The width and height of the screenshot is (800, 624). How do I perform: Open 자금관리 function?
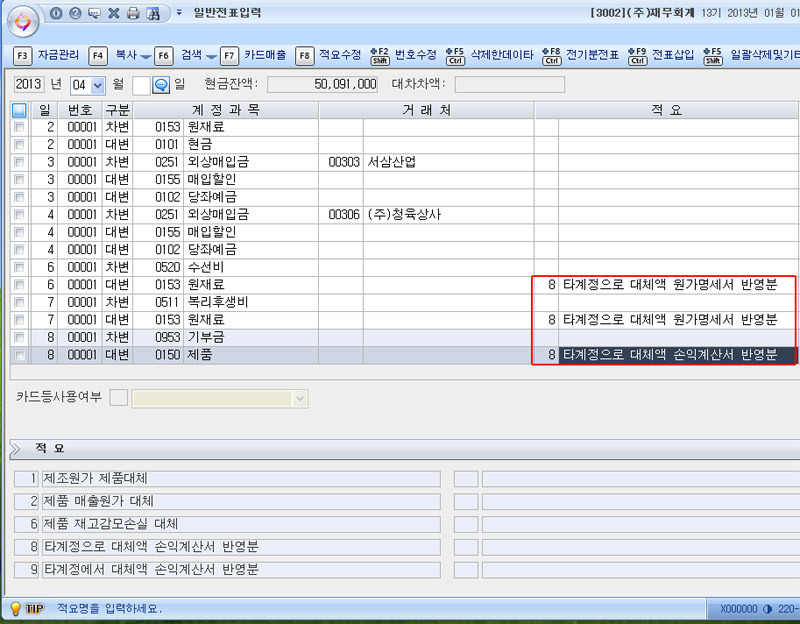coord(58,55)
